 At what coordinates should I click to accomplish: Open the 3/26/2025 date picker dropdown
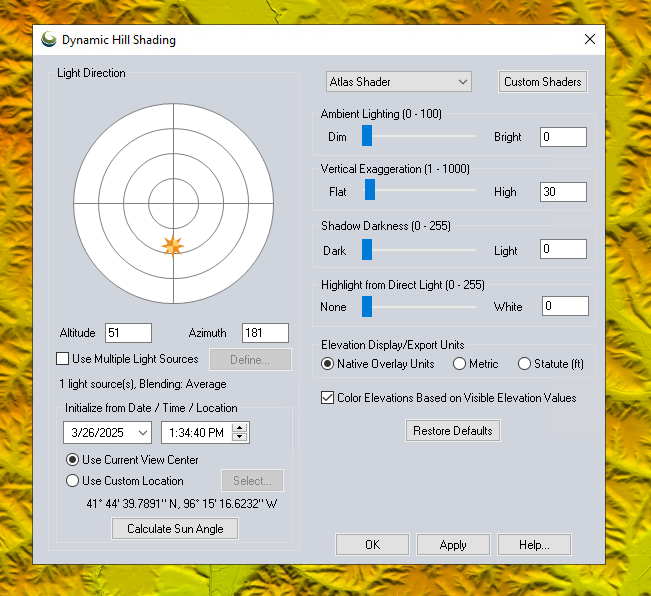[x=143, y=433]
